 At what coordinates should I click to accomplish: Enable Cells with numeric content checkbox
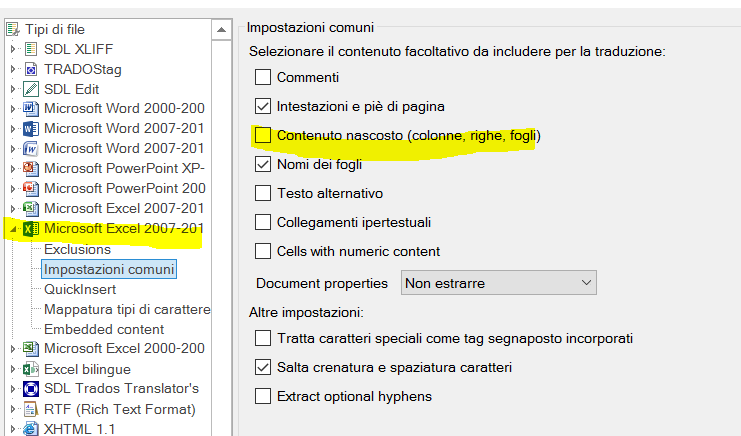click(x=263, y=251)
